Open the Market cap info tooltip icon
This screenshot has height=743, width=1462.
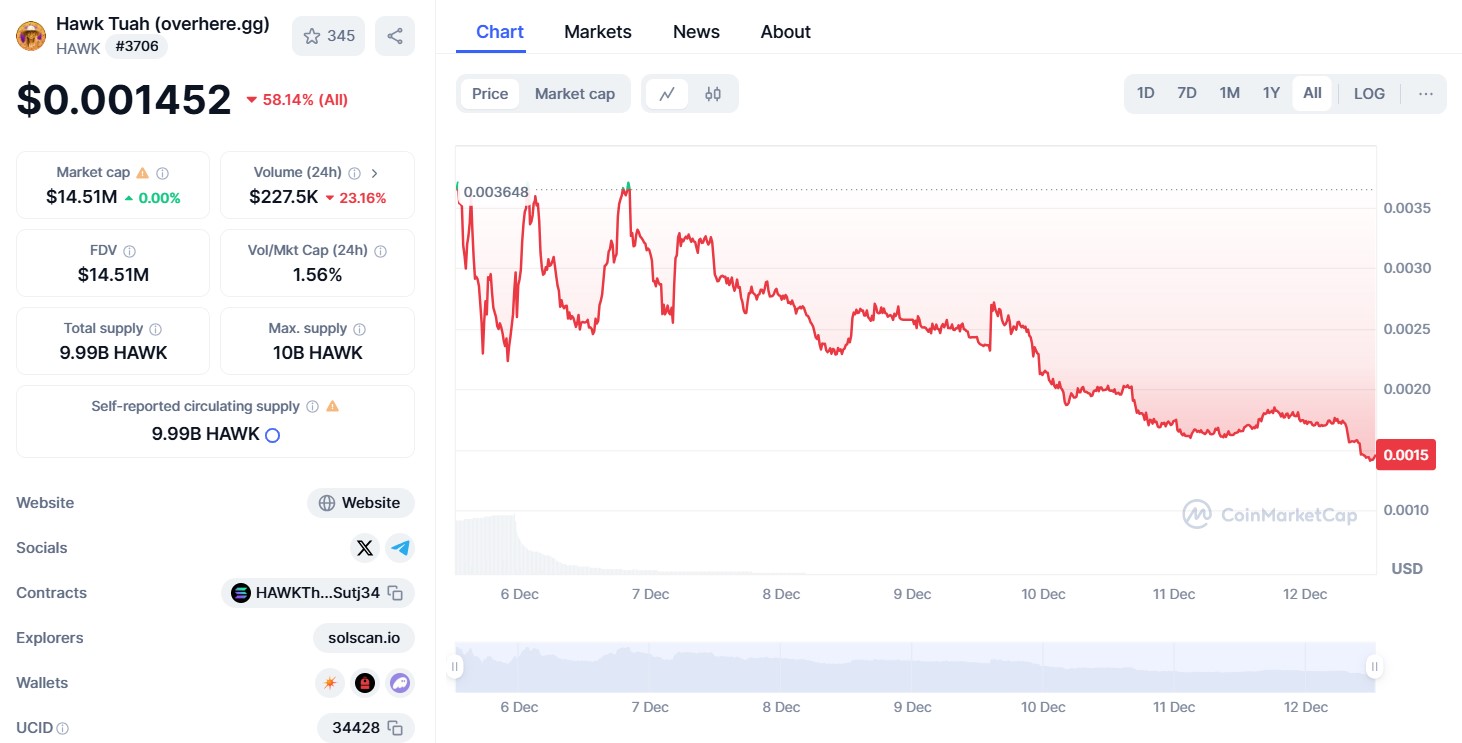(163, 173)
